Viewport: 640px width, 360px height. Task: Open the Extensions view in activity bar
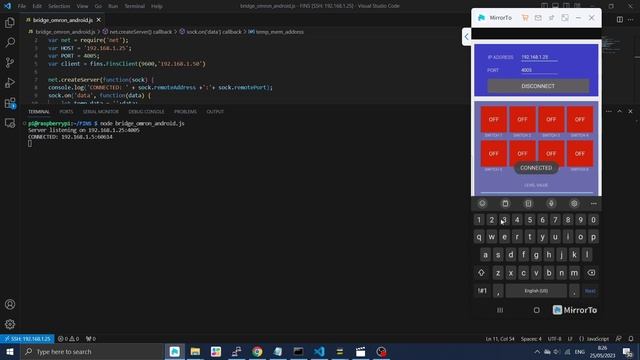pyautogui.click(x=10, y=103)
